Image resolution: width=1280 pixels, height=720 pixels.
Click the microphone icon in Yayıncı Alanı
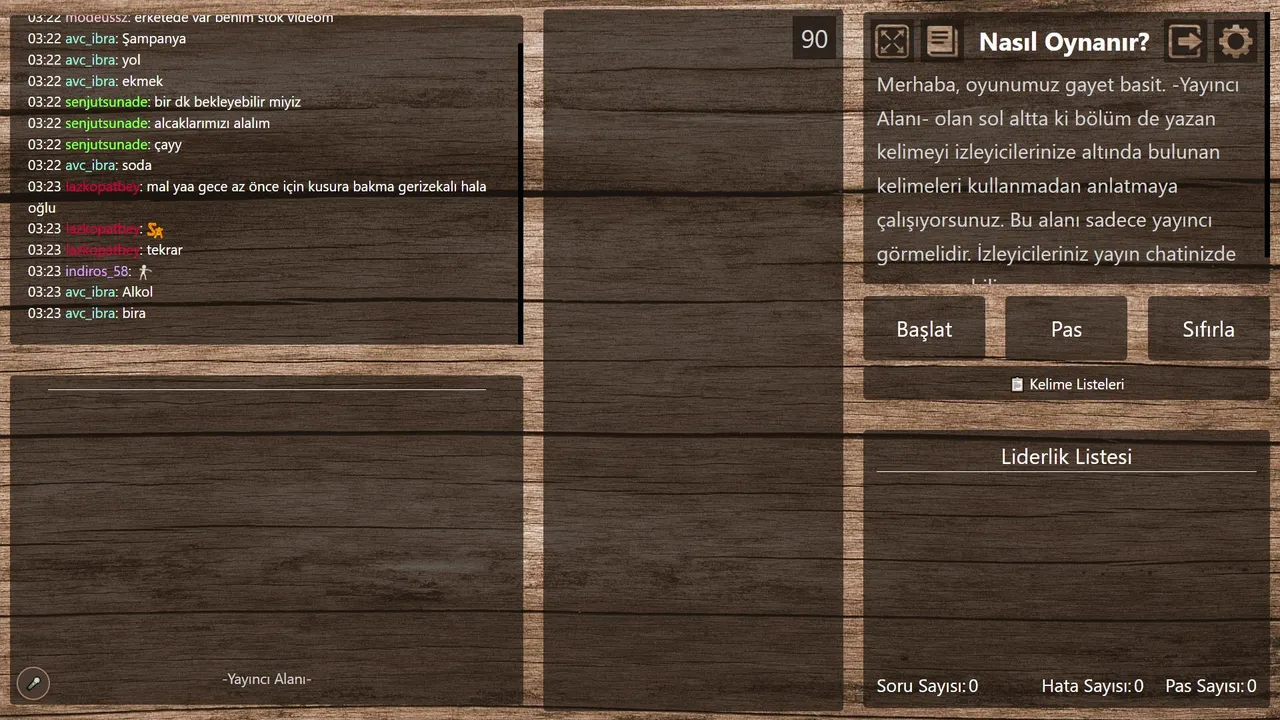pos(33,684)
